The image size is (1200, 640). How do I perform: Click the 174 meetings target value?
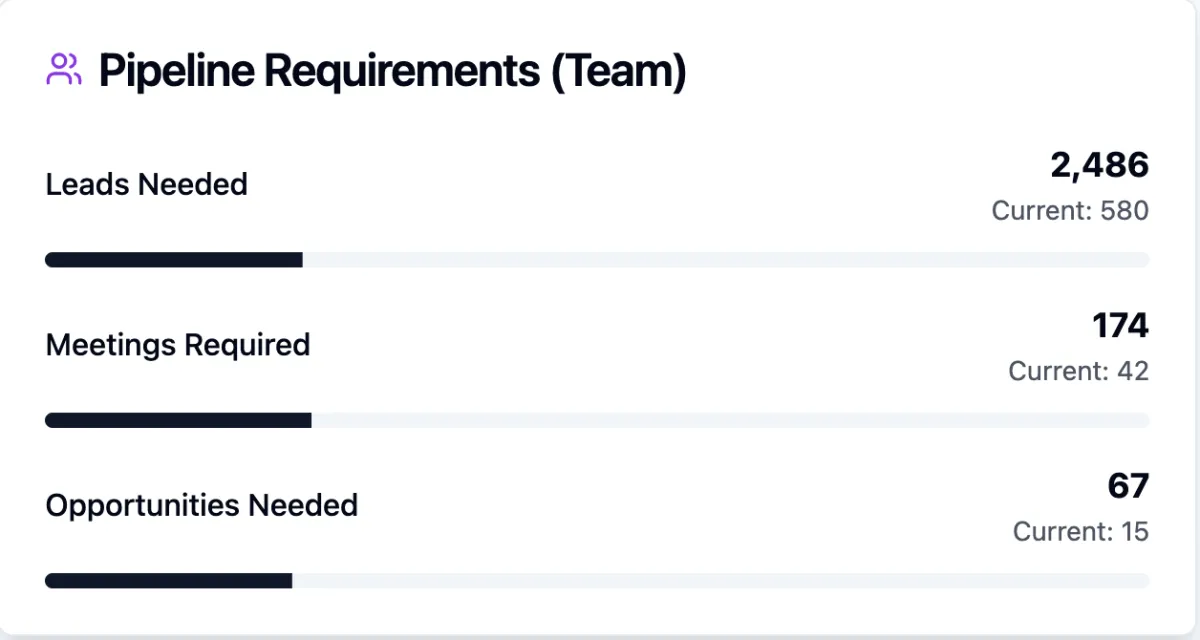point(1120,326)
